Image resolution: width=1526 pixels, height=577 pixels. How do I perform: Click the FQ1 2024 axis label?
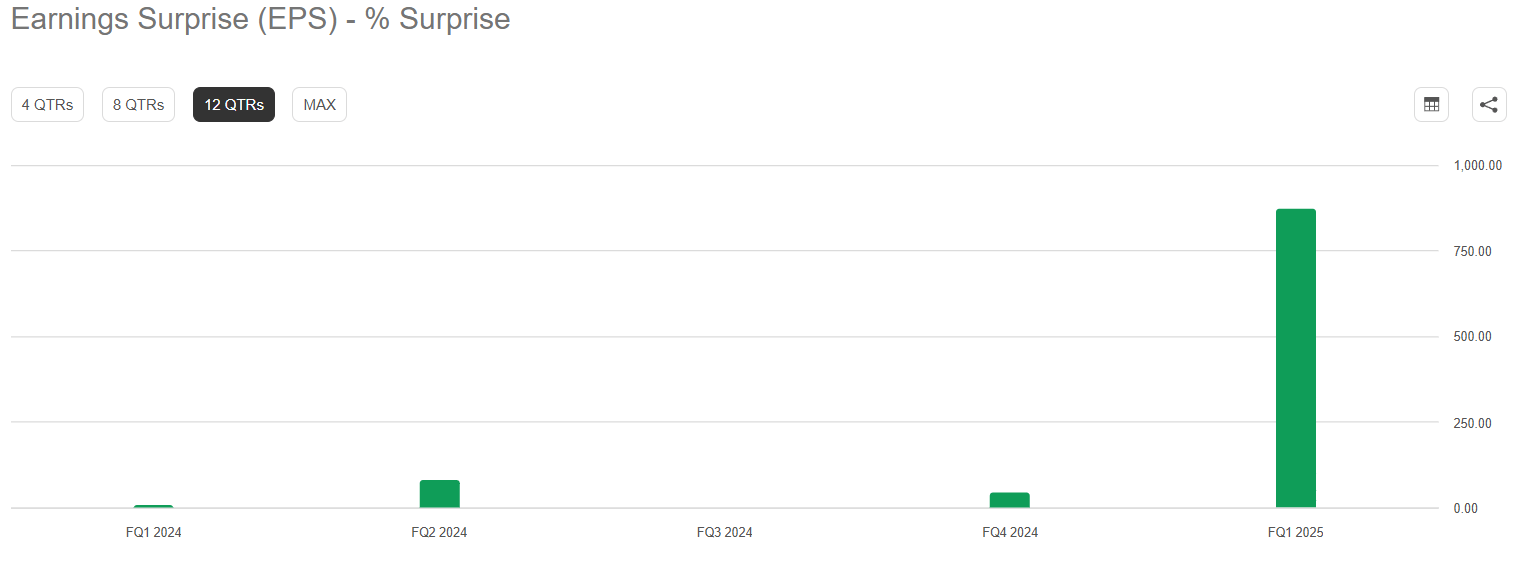tap(154, 533)
